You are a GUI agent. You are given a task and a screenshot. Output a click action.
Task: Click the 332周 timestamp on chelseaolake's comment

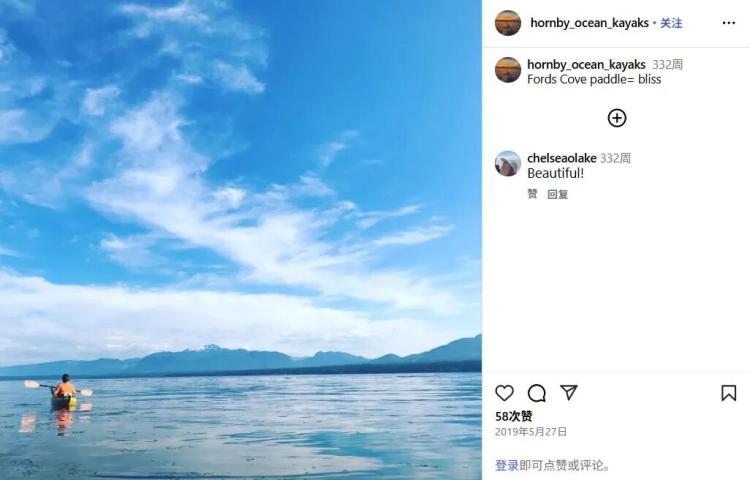coord(616,158)
